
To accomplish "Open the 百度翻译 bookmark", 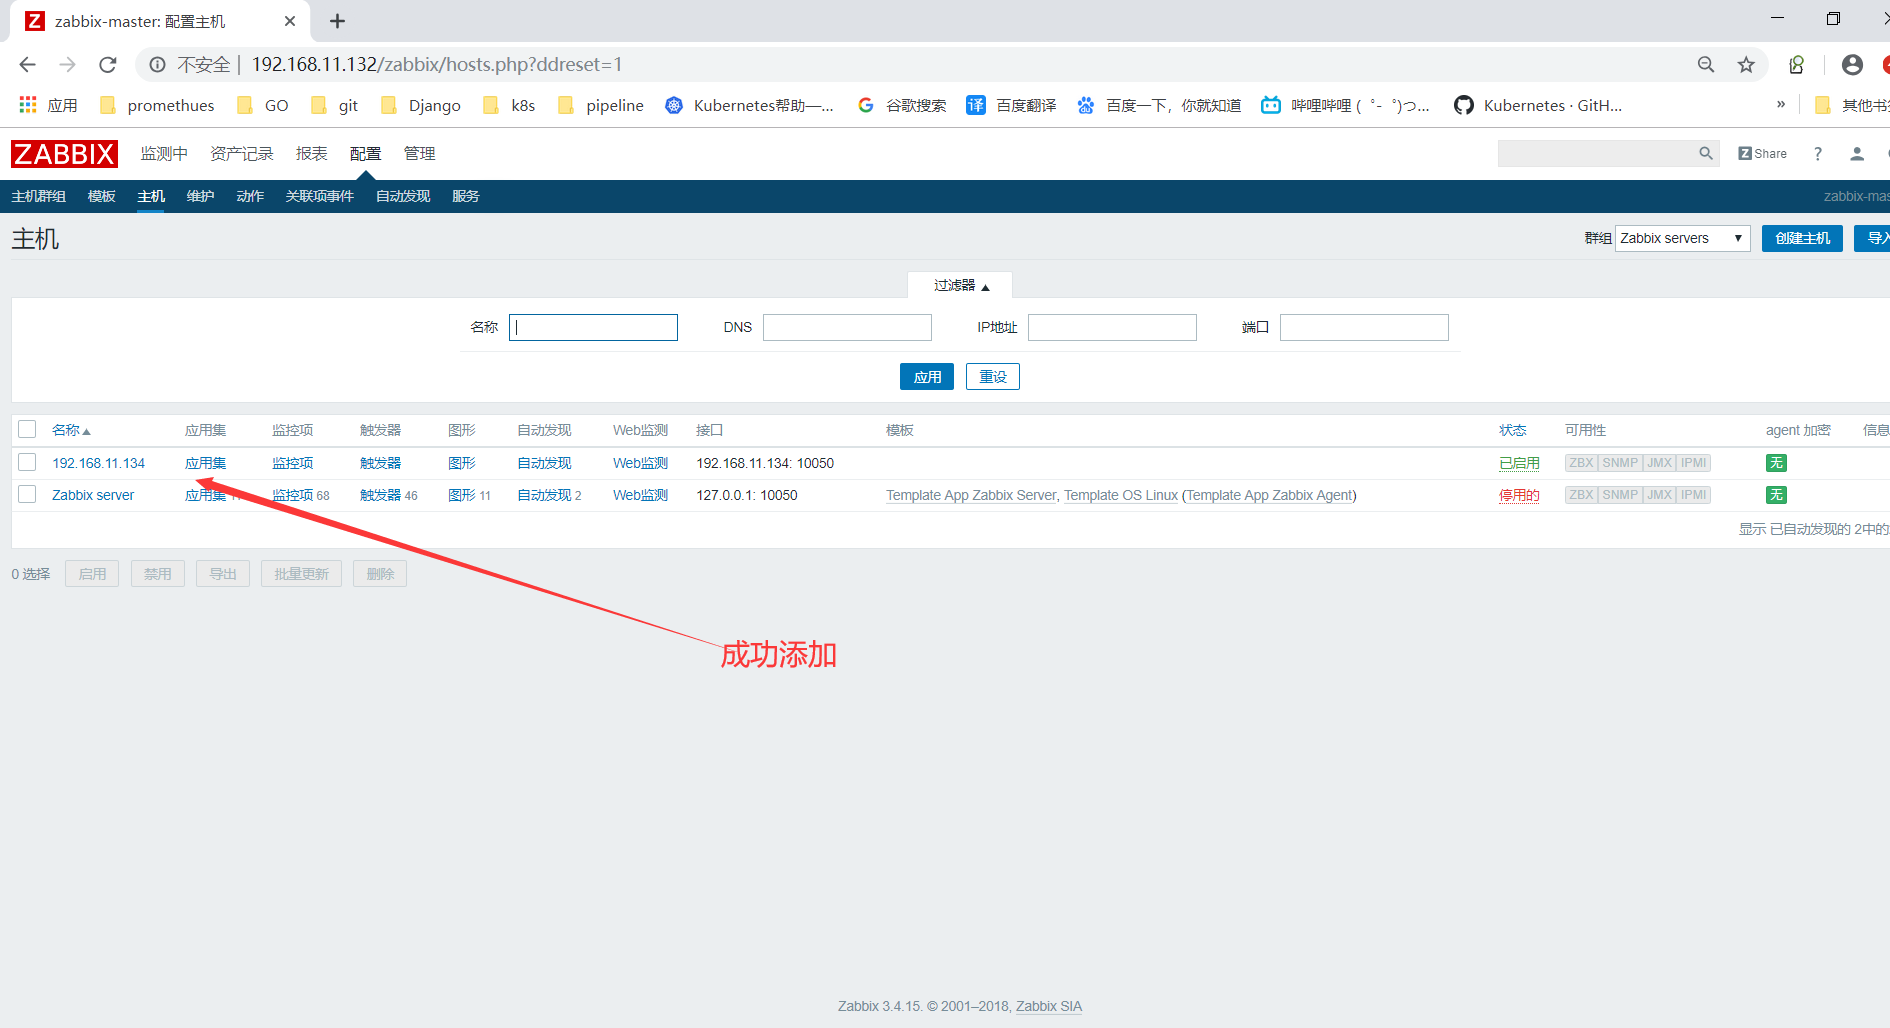I will click(1011, 105).
